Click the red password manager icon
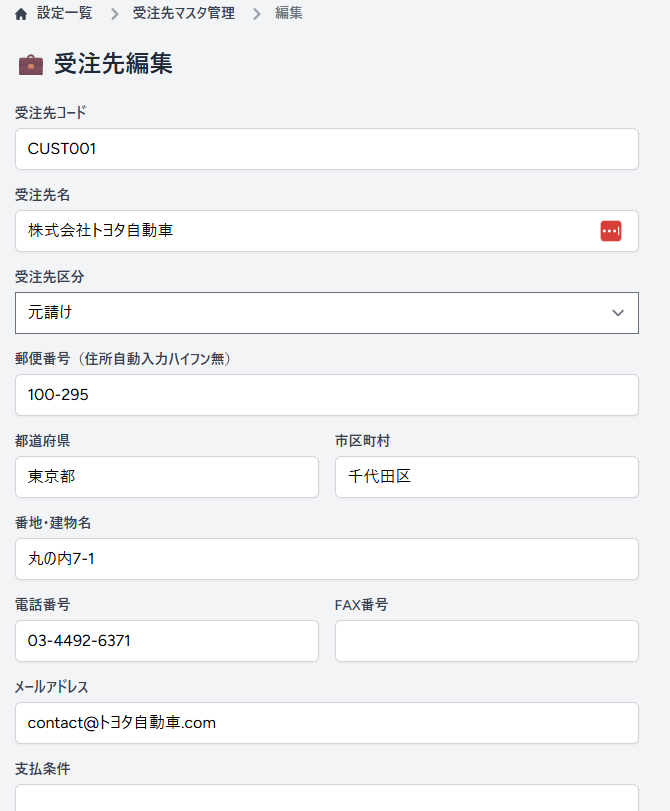 pyautogui.click(x=610, y=231)
